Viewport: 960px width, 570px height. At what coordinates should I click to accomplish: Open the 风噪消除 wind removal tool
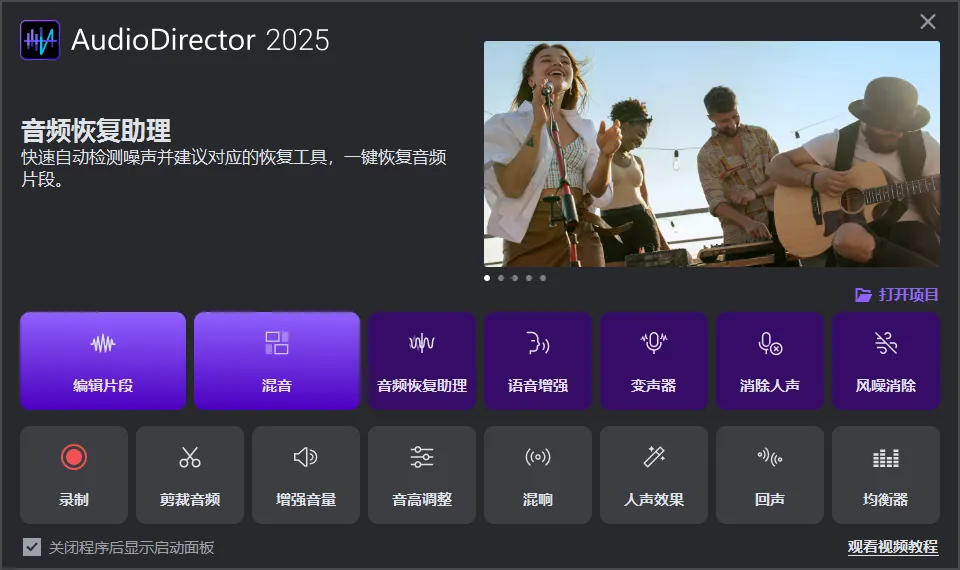pos(886,361)
